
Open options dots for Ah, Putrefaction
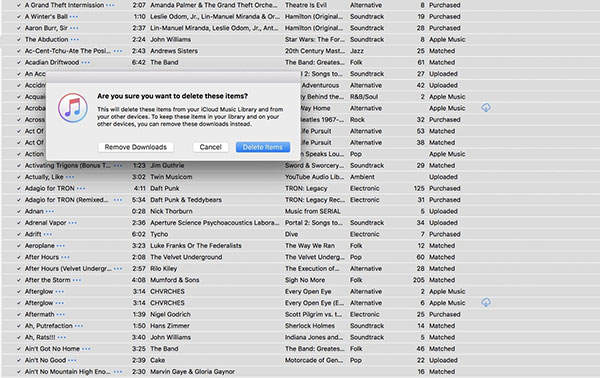(x=79, y=326)
